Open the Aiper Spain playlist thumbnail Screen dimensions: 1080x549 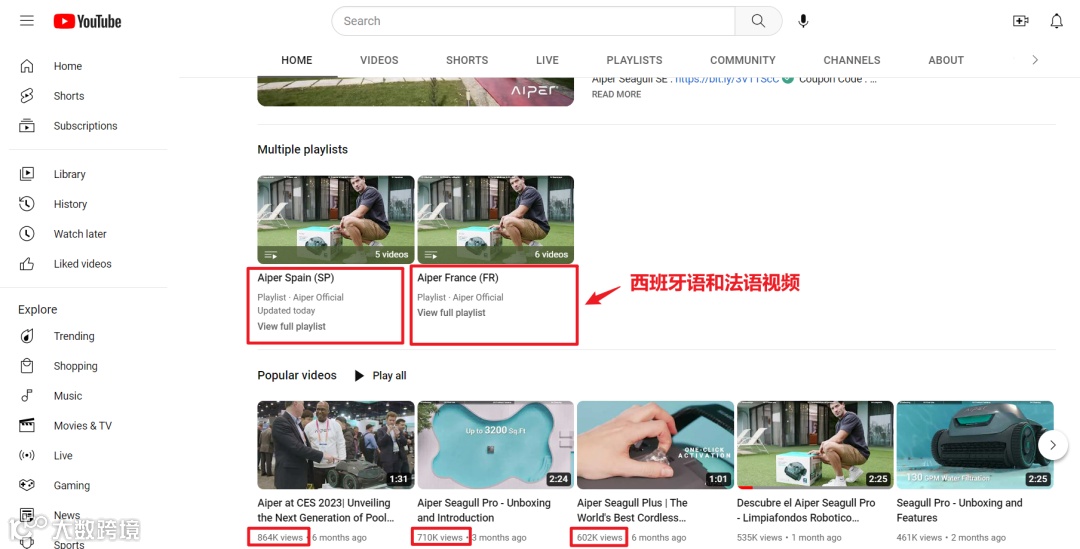(x=336, y=220)
